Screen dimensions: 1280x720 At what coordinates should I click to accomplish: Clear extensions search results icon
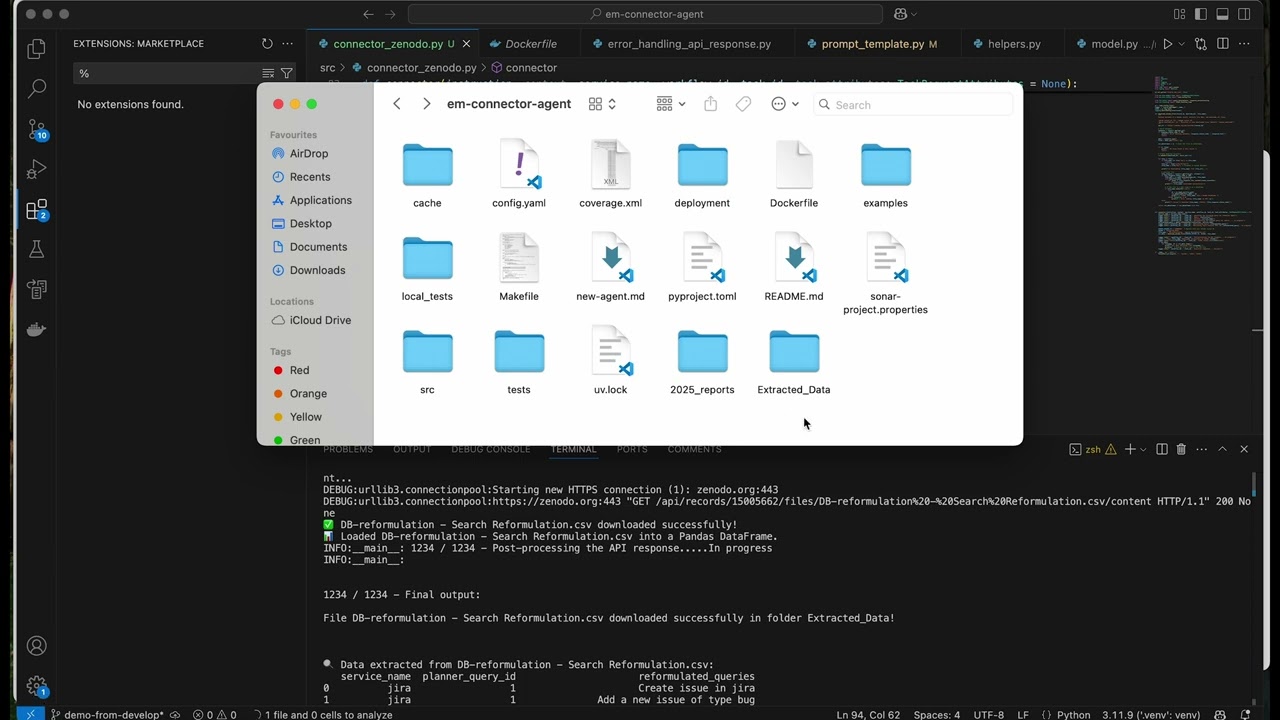pyautogui.click(x=268, y=73)
